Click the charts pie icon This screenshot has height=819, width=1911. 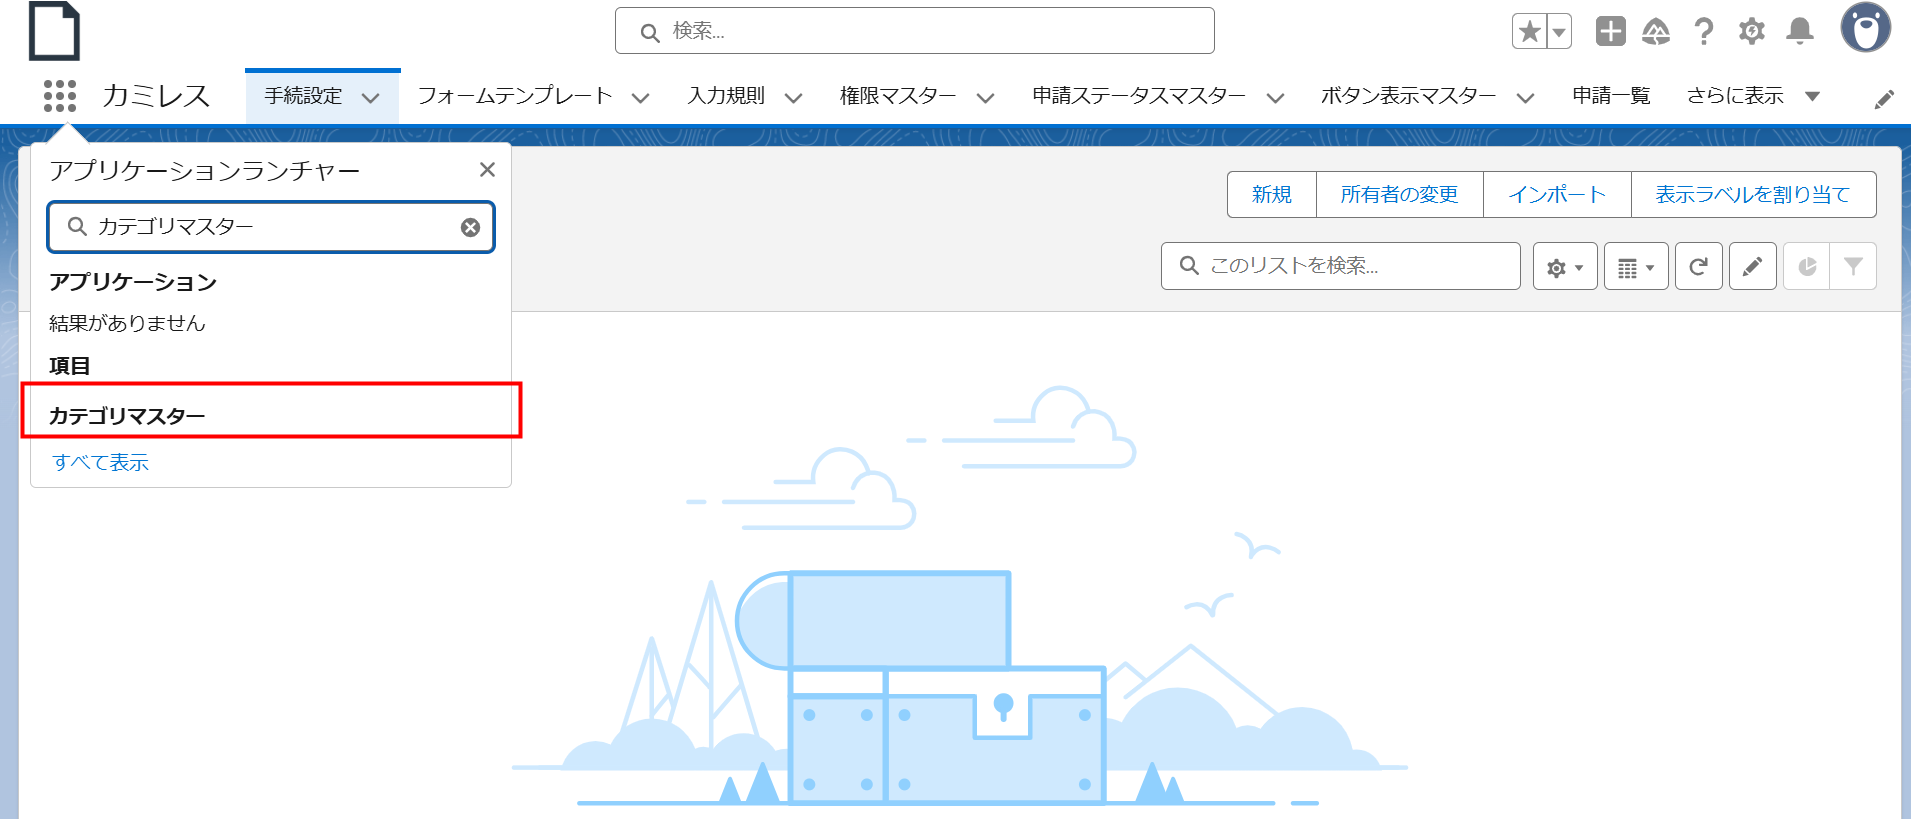1806,267
